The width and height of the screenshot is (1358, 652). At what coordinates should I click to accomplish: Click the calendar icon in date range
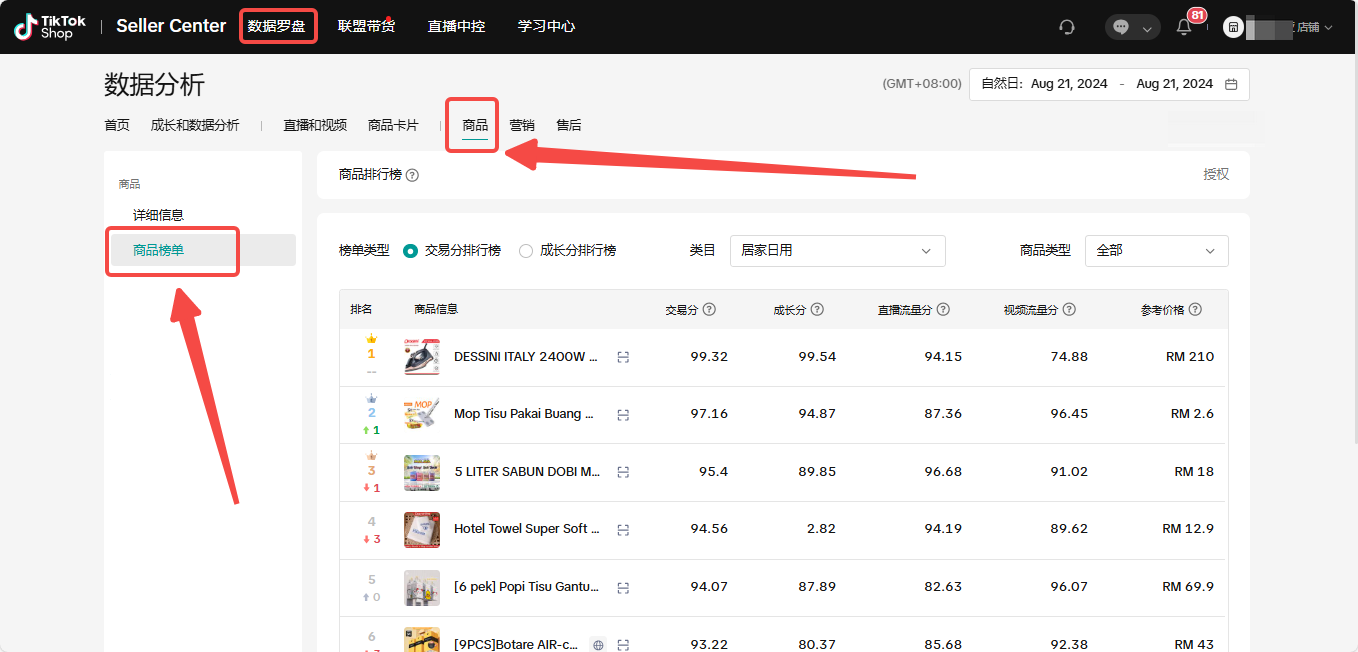point(1231,84)
